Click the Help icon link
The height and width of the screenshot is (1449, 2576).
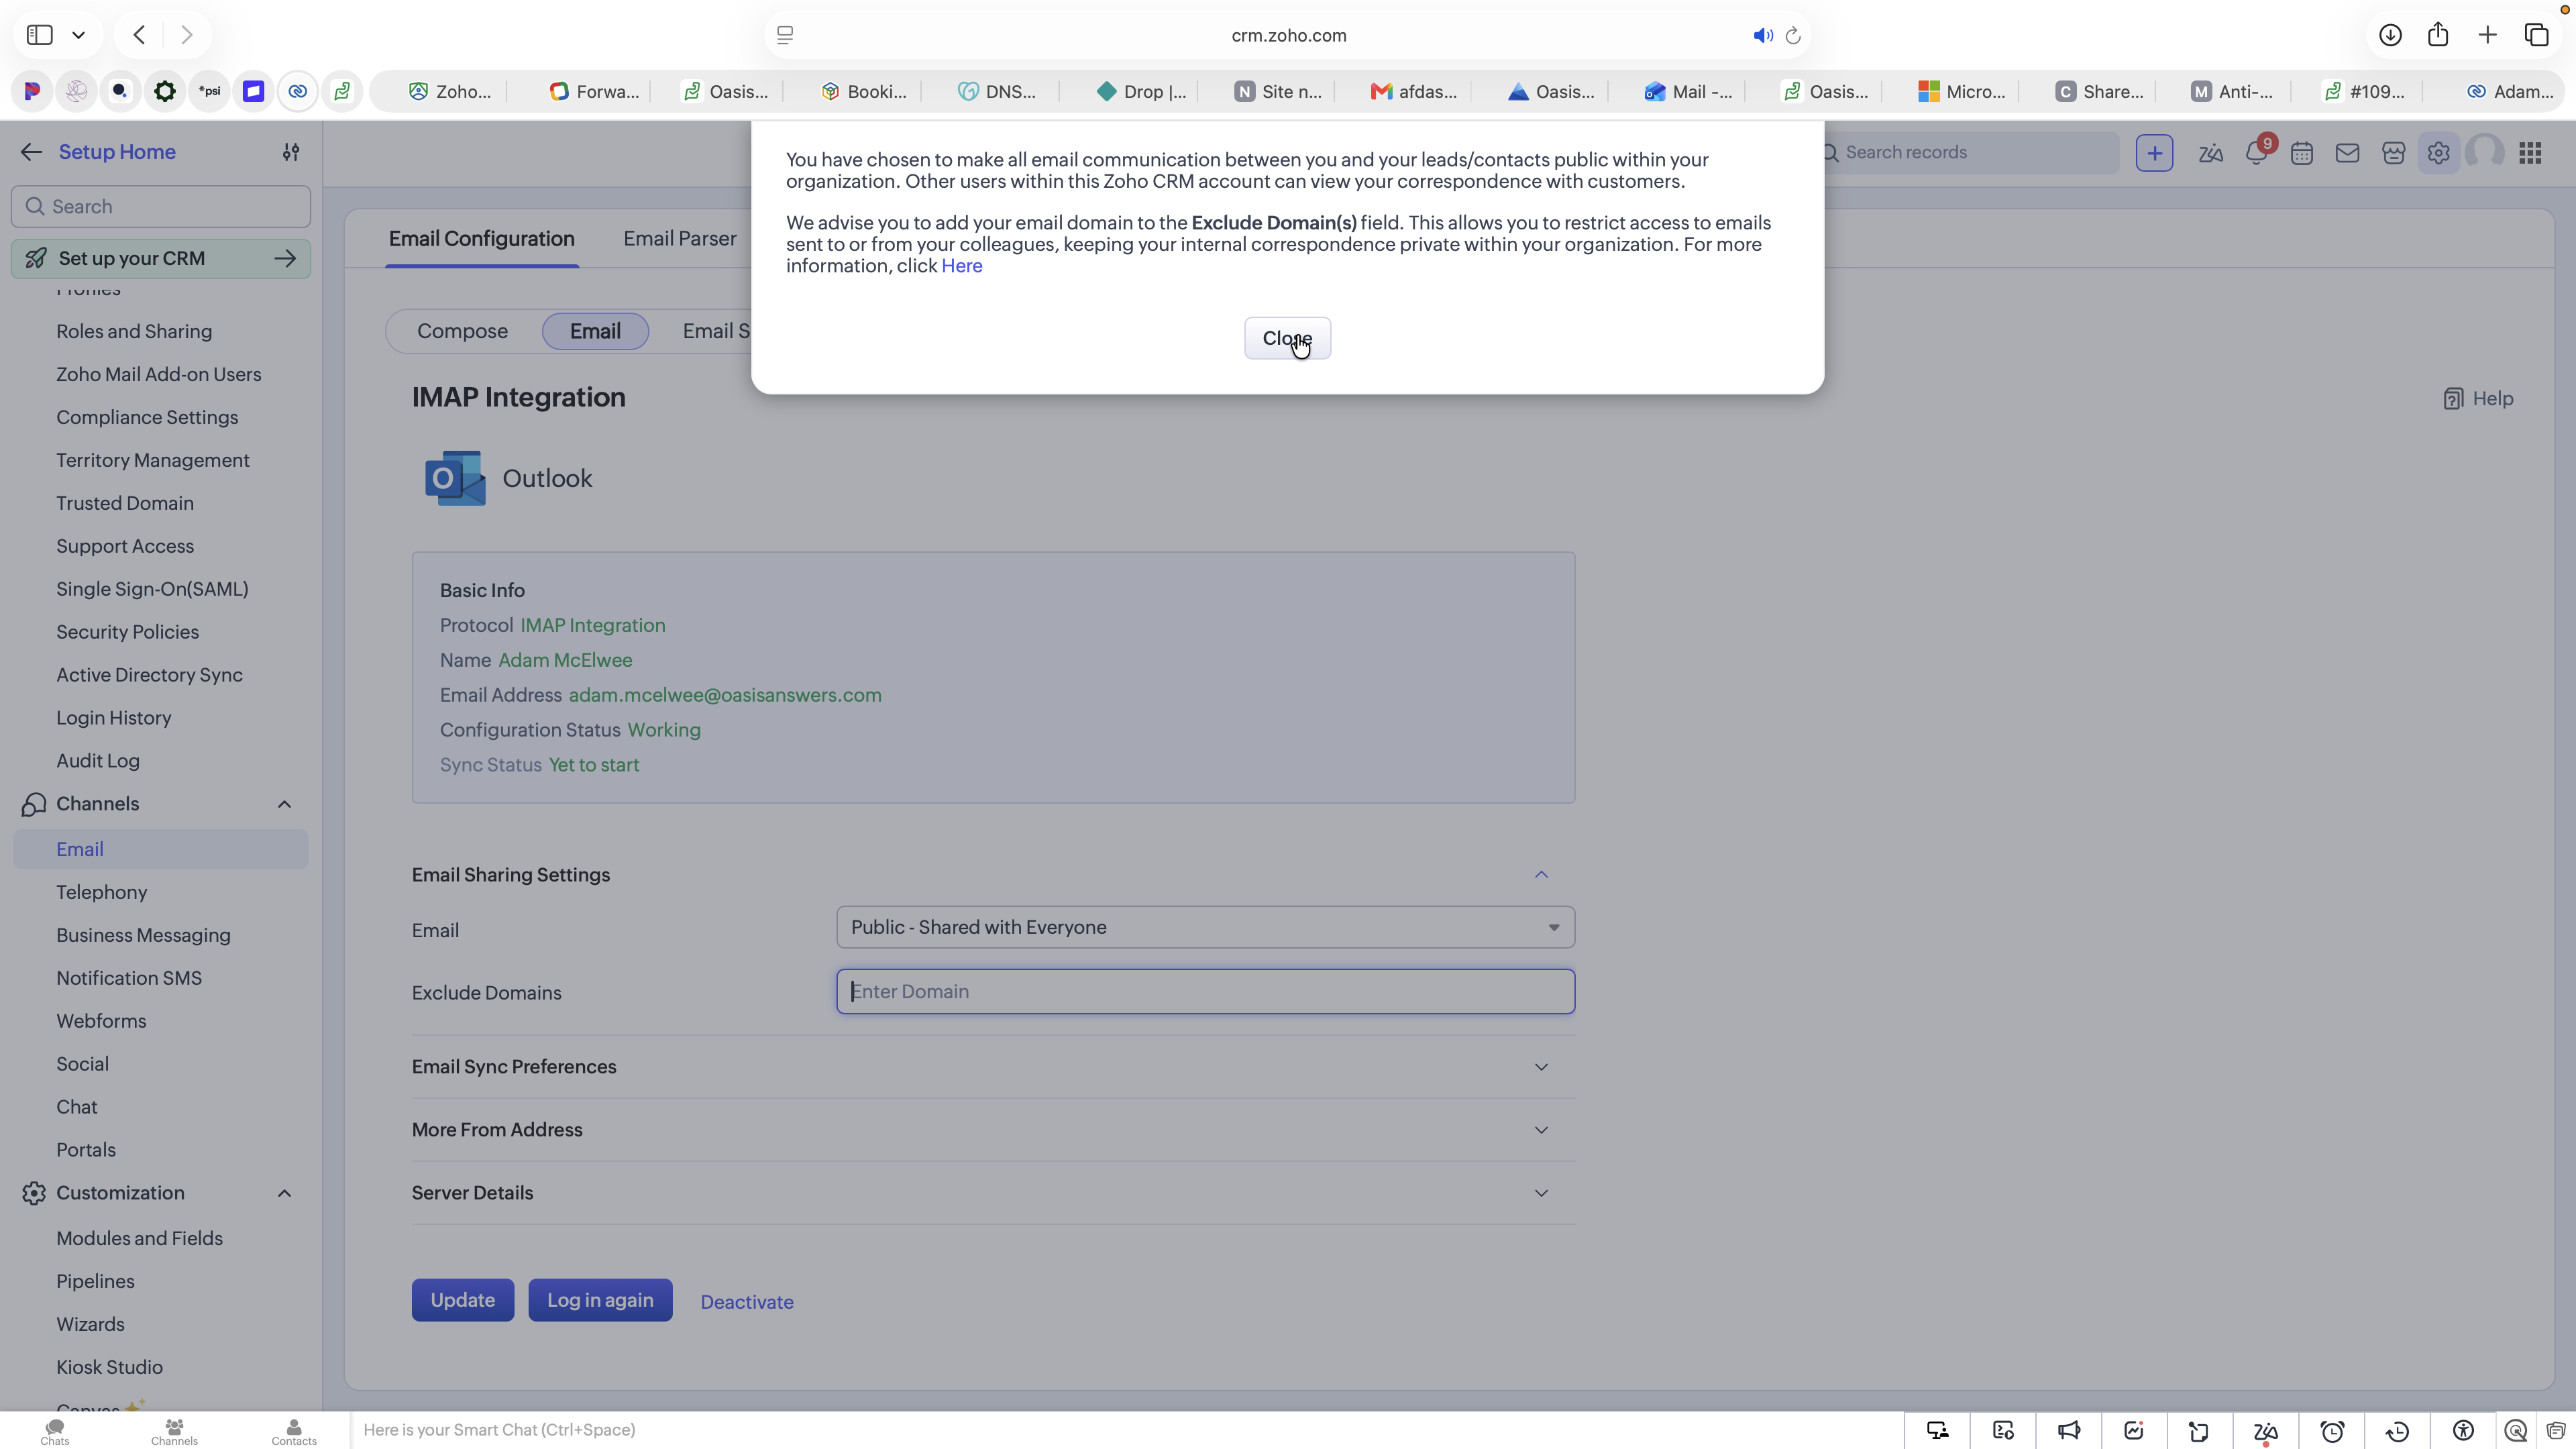2477,399
